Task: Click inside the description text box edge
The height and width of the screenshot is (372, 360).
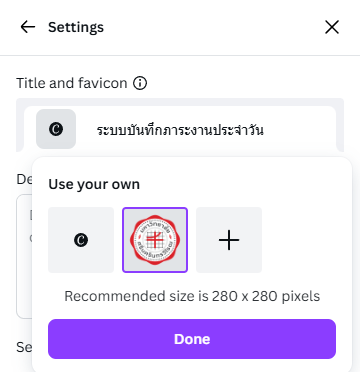Action: pos(24,257)
